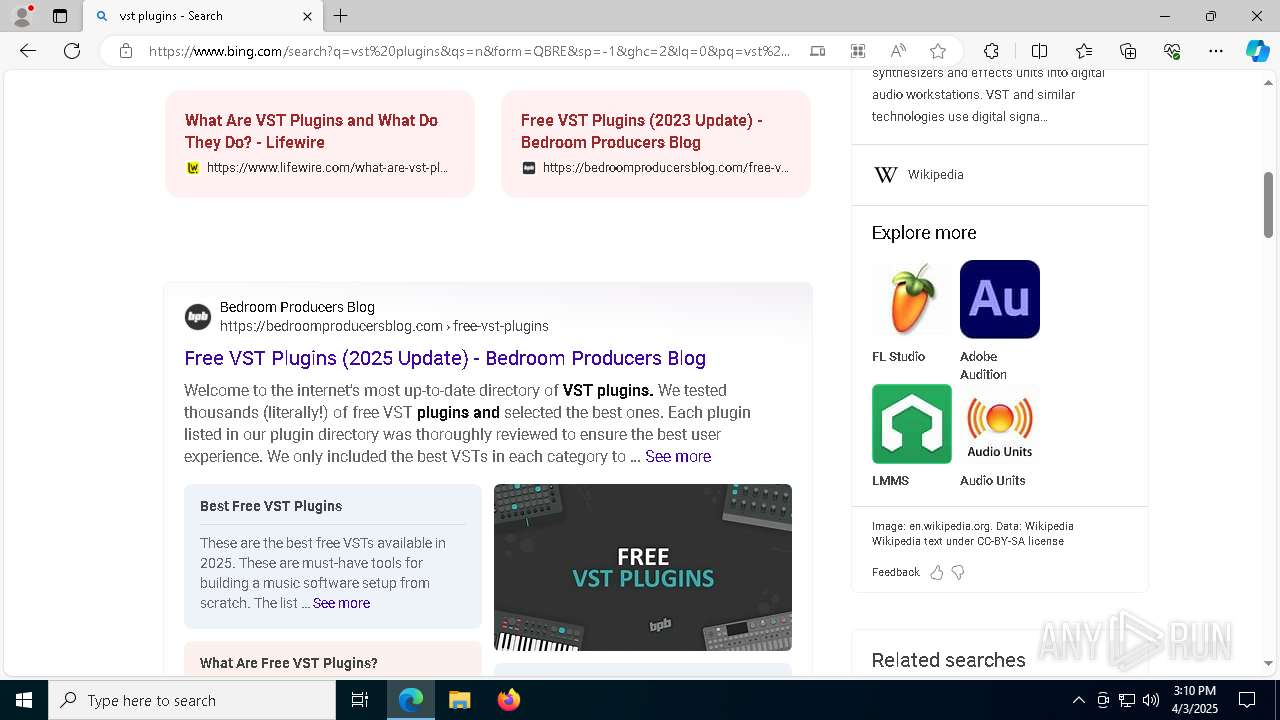This screenshot has width=1280, height=720.
Task: Open the clock showing 3:10 PM
Action: pyautogui.click(x=1195, y=700)
